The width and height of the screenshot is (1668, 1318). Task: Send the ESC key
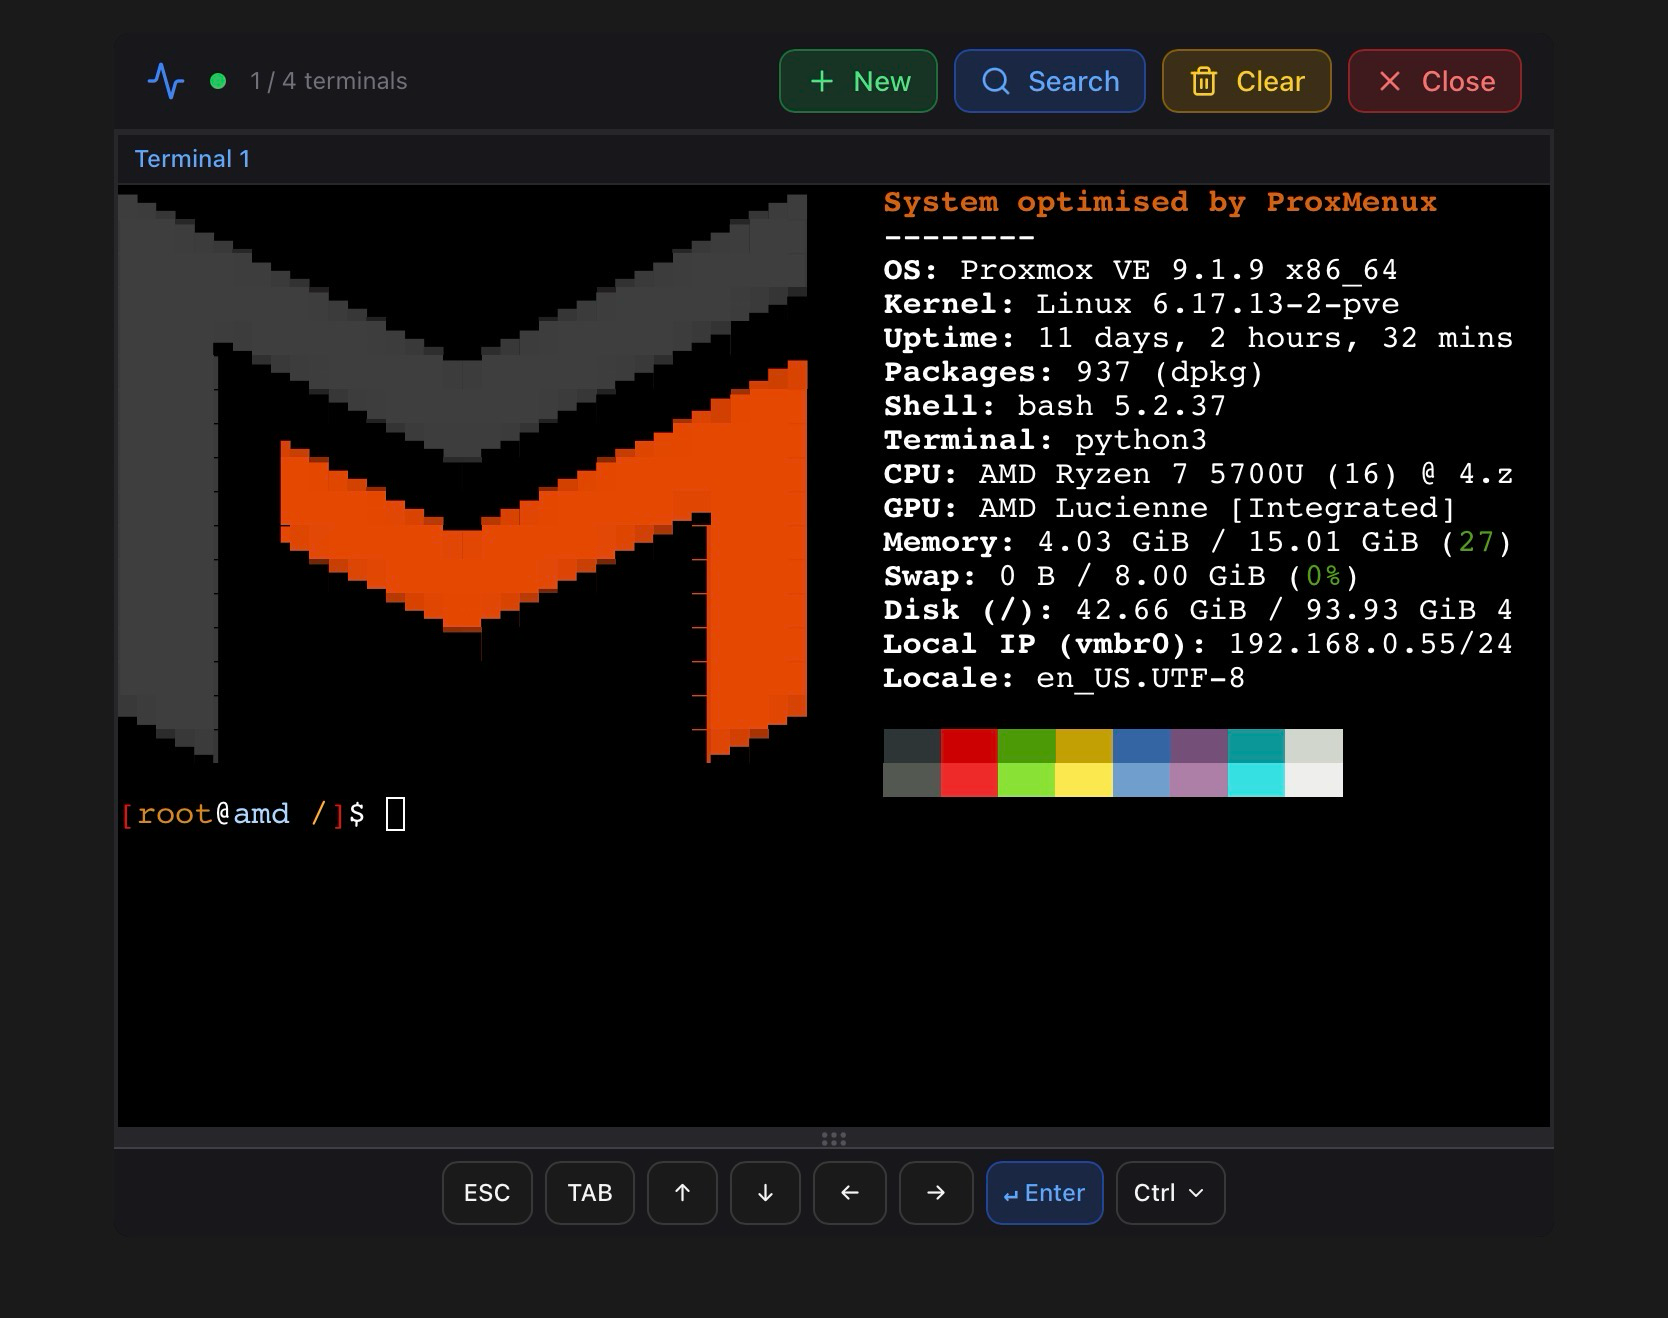click(x=487, y=1193)
